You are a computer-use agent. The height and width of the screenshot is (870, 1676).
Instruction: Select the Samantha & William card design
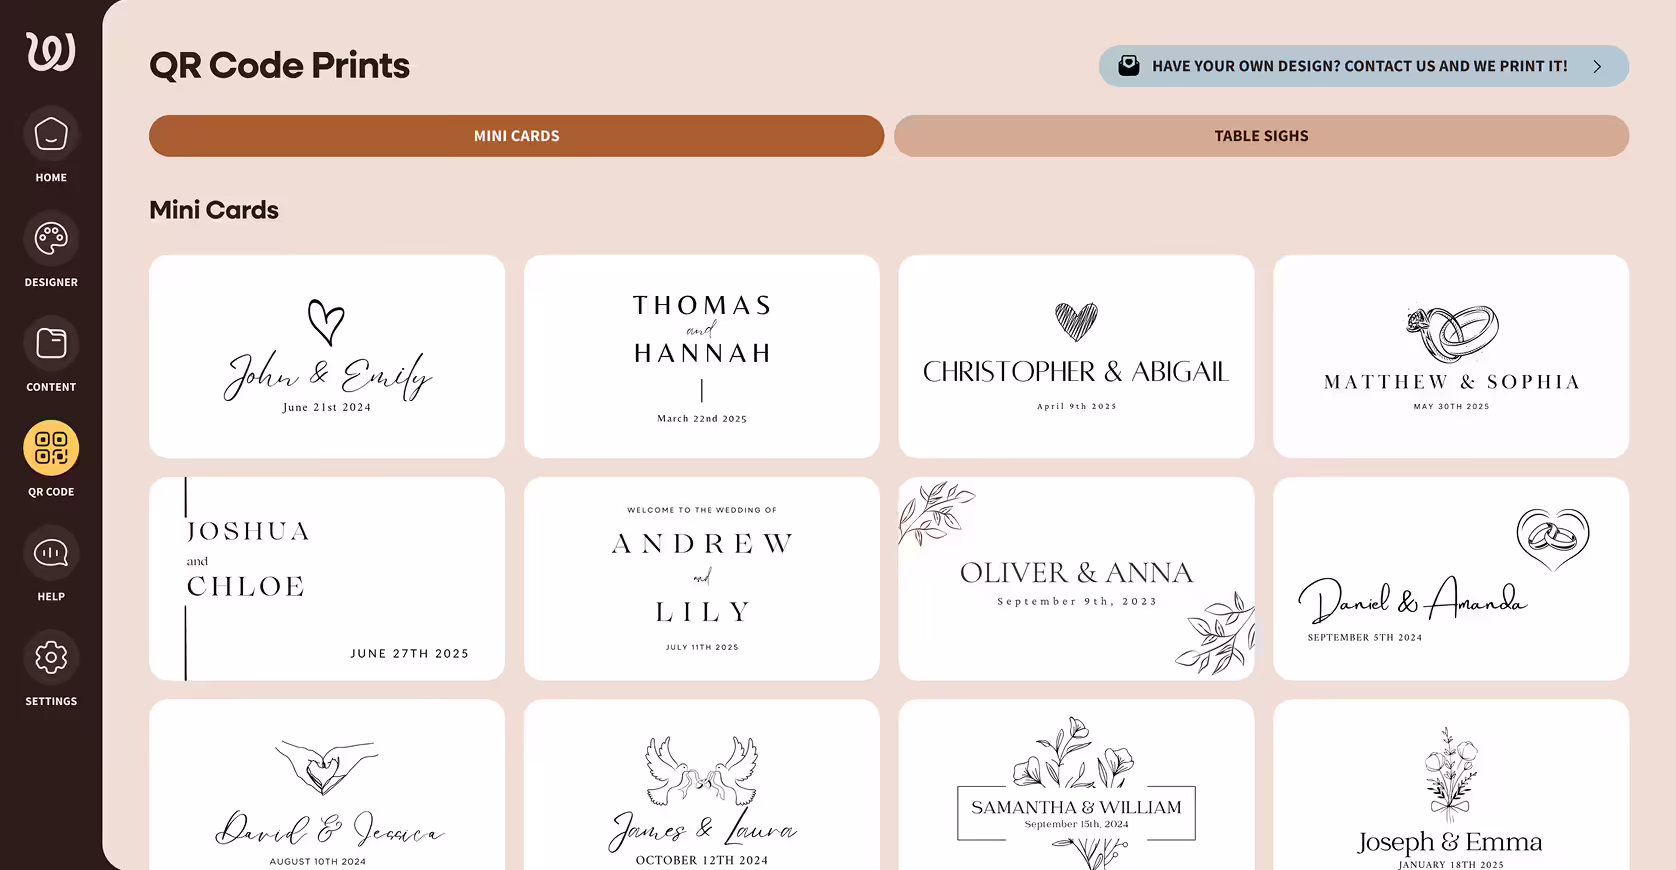(x=1076, y=785)
